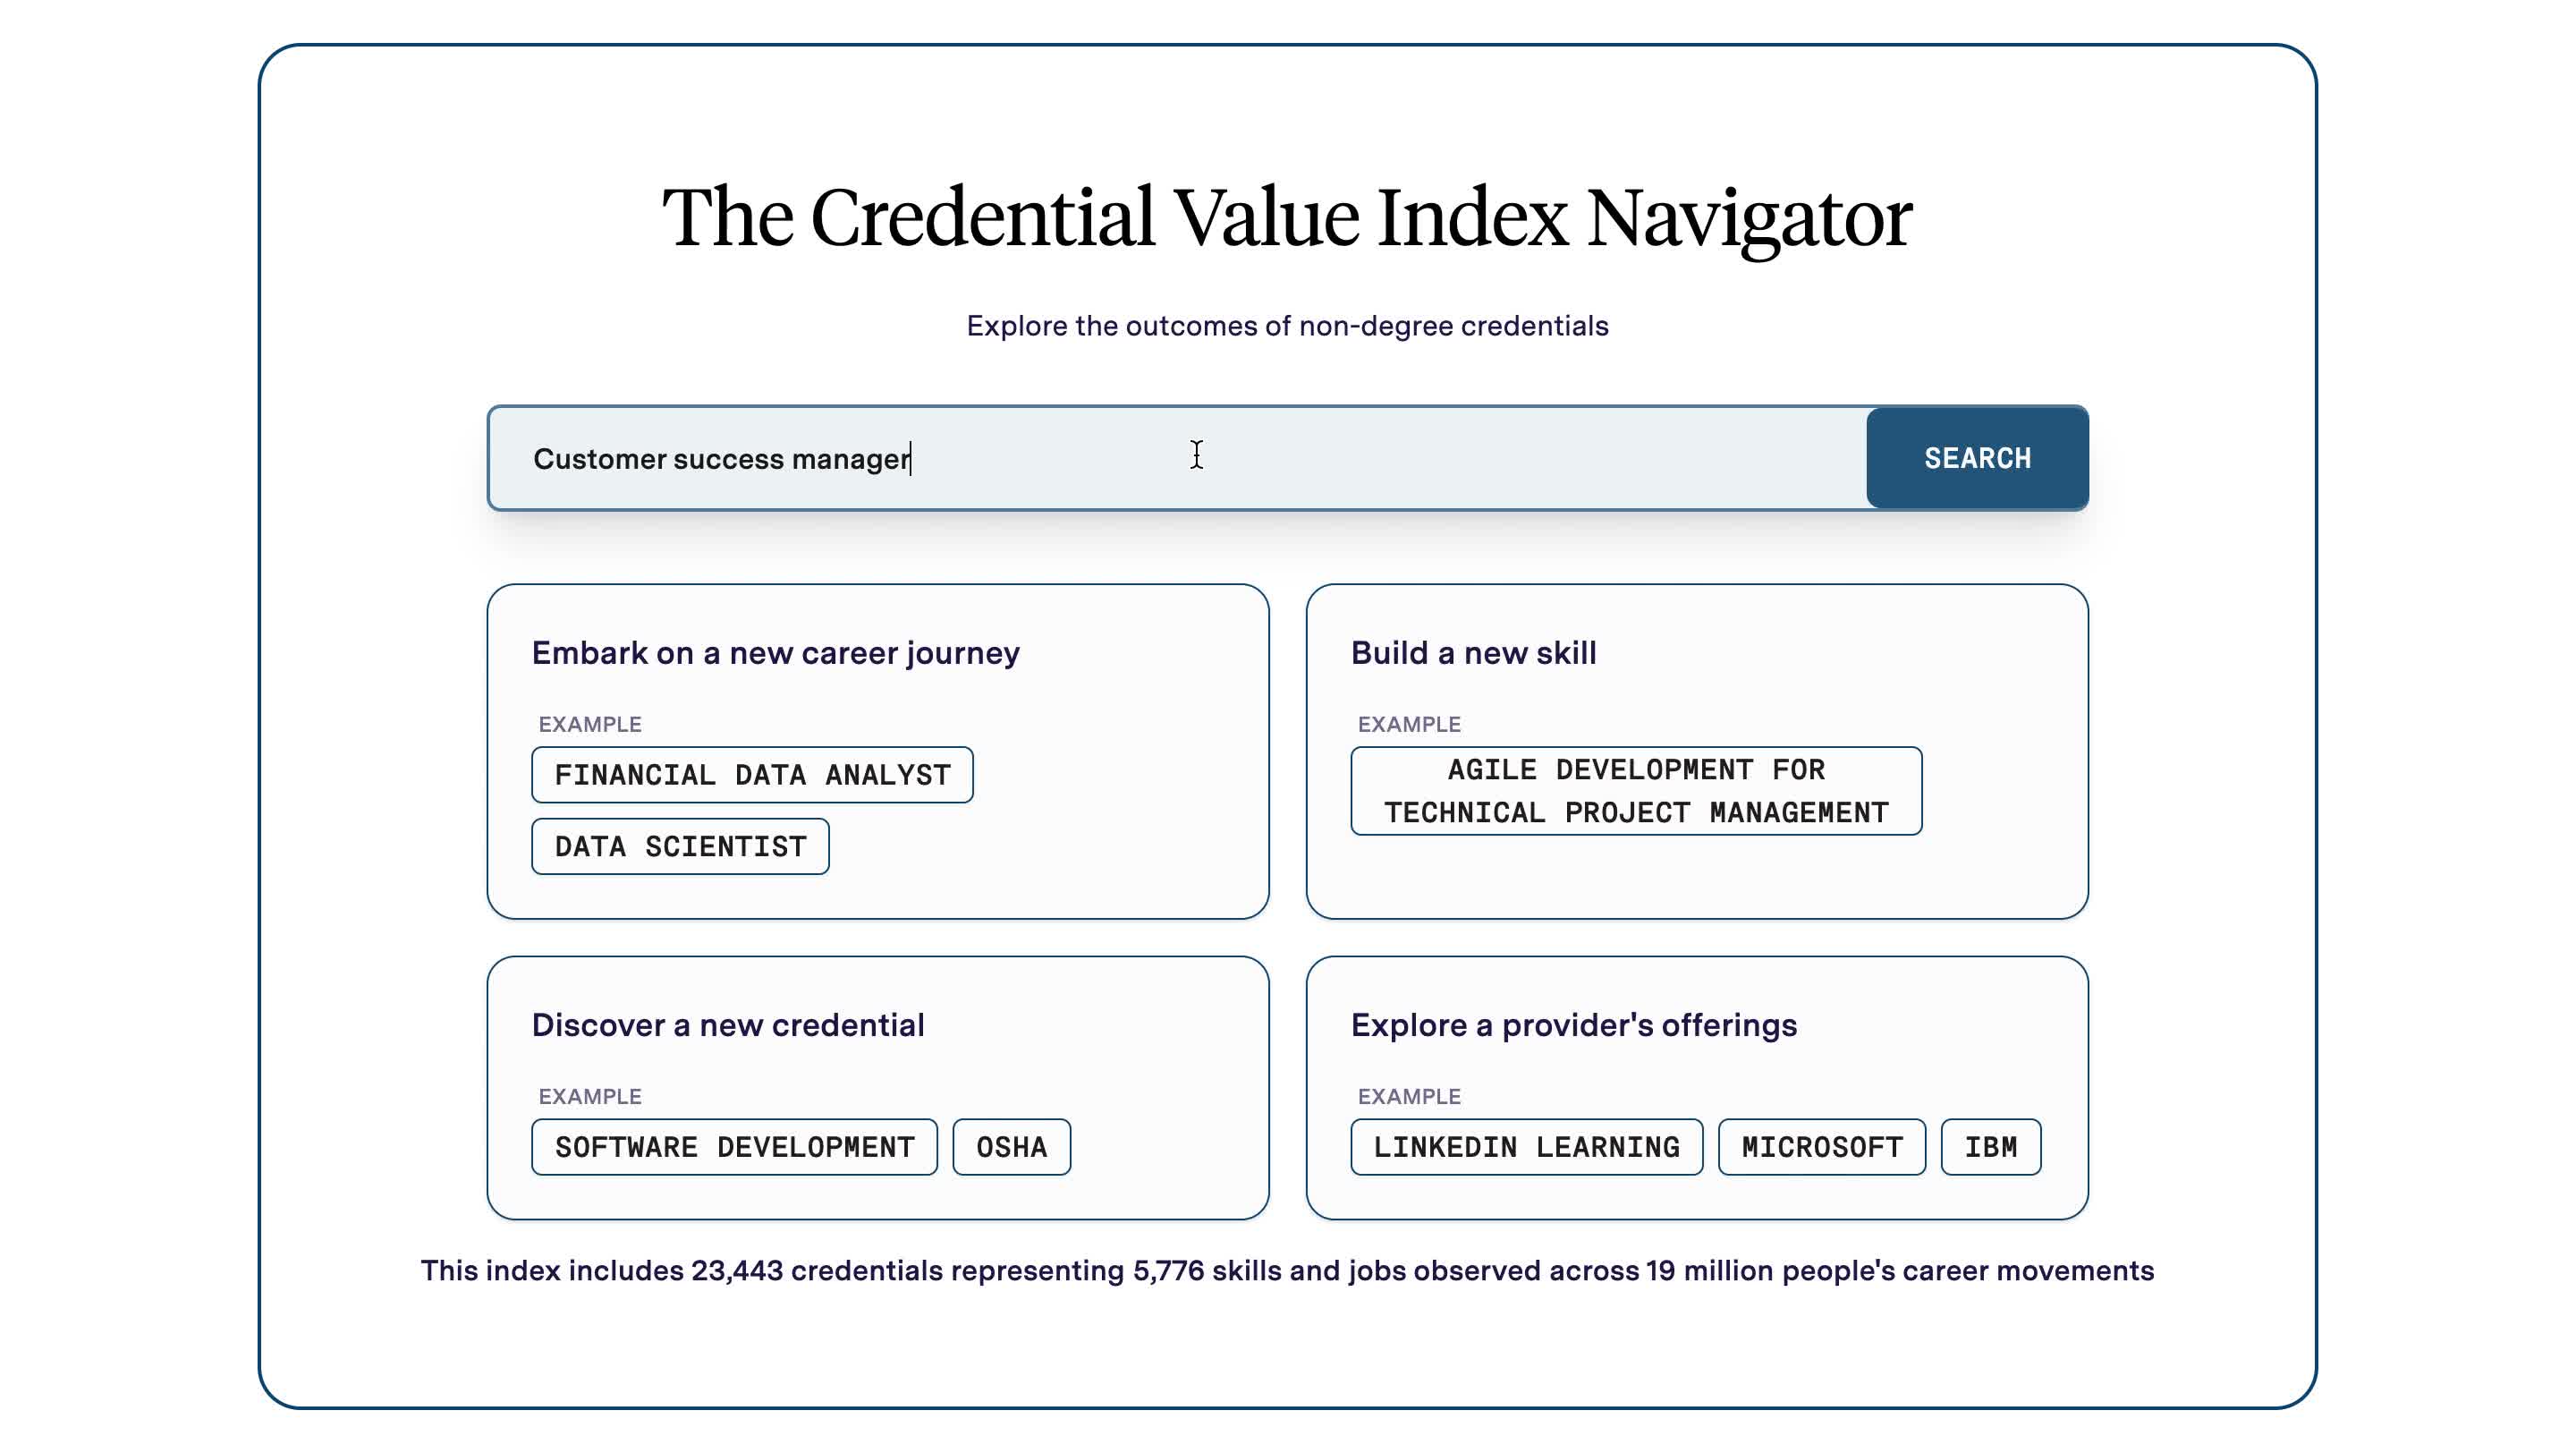Click the Build a new skill card heading
Screen dimensions: 2576x1453
(1473, 653)
